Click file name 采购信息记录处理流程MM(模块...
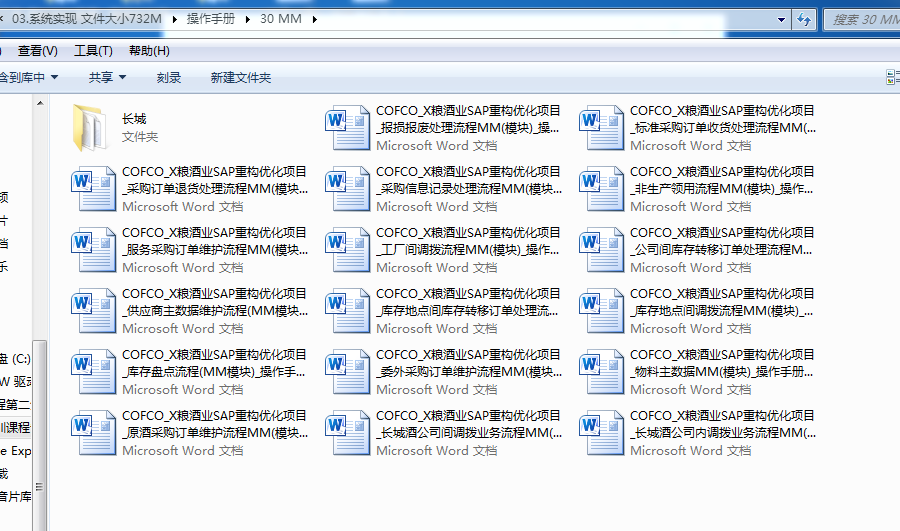The image size is (900, 531). [x=469, y=188]
